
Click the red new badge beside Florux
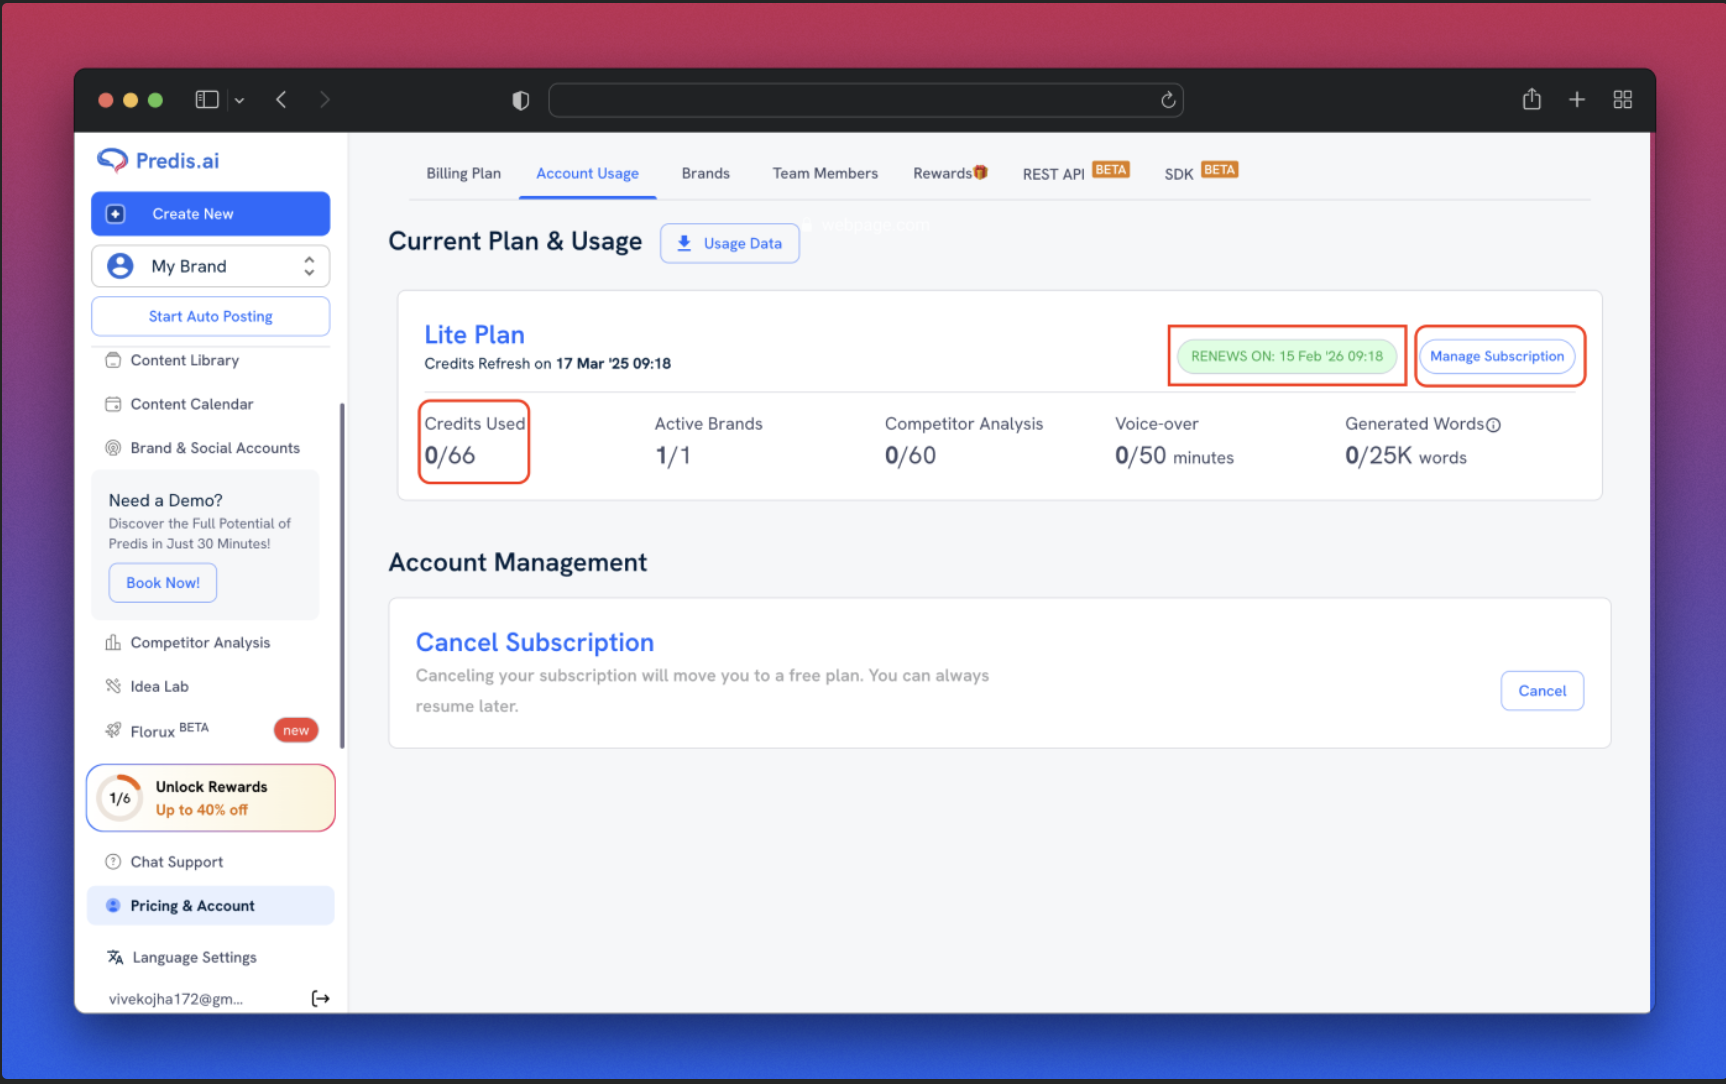click(296, 730)
